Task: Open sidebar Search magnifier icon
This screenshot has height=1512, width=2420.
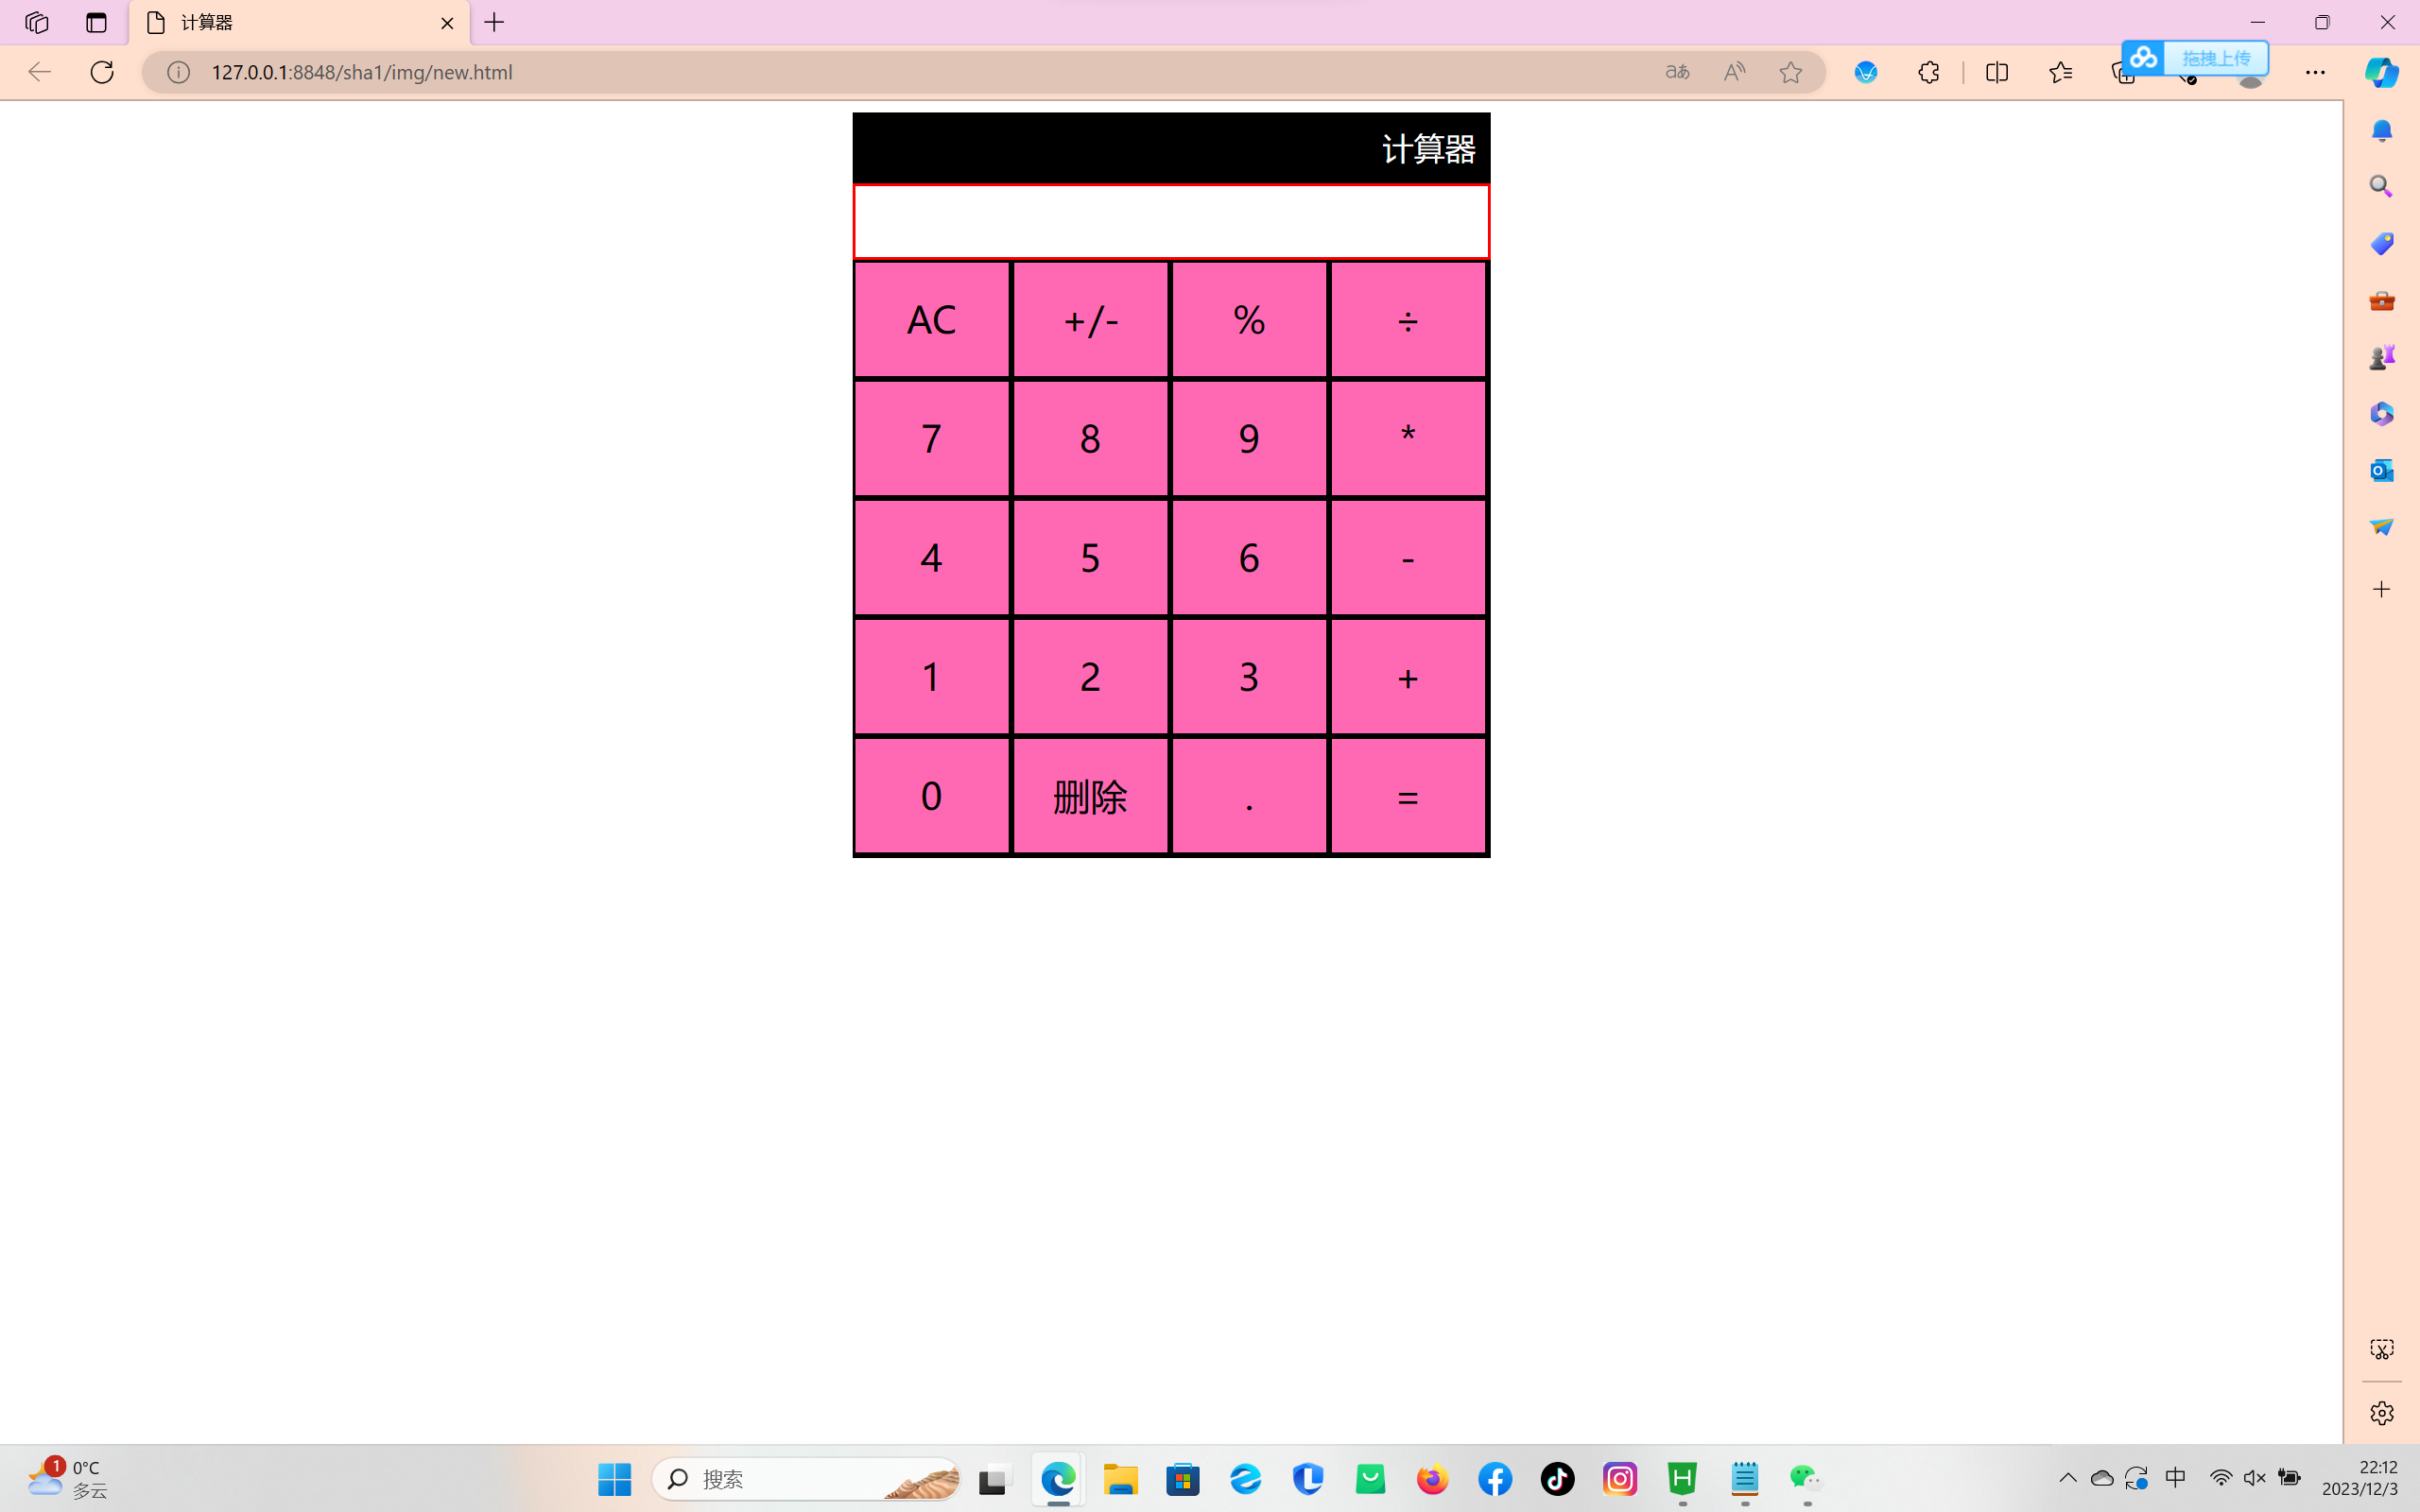Action: (2381, 187)
